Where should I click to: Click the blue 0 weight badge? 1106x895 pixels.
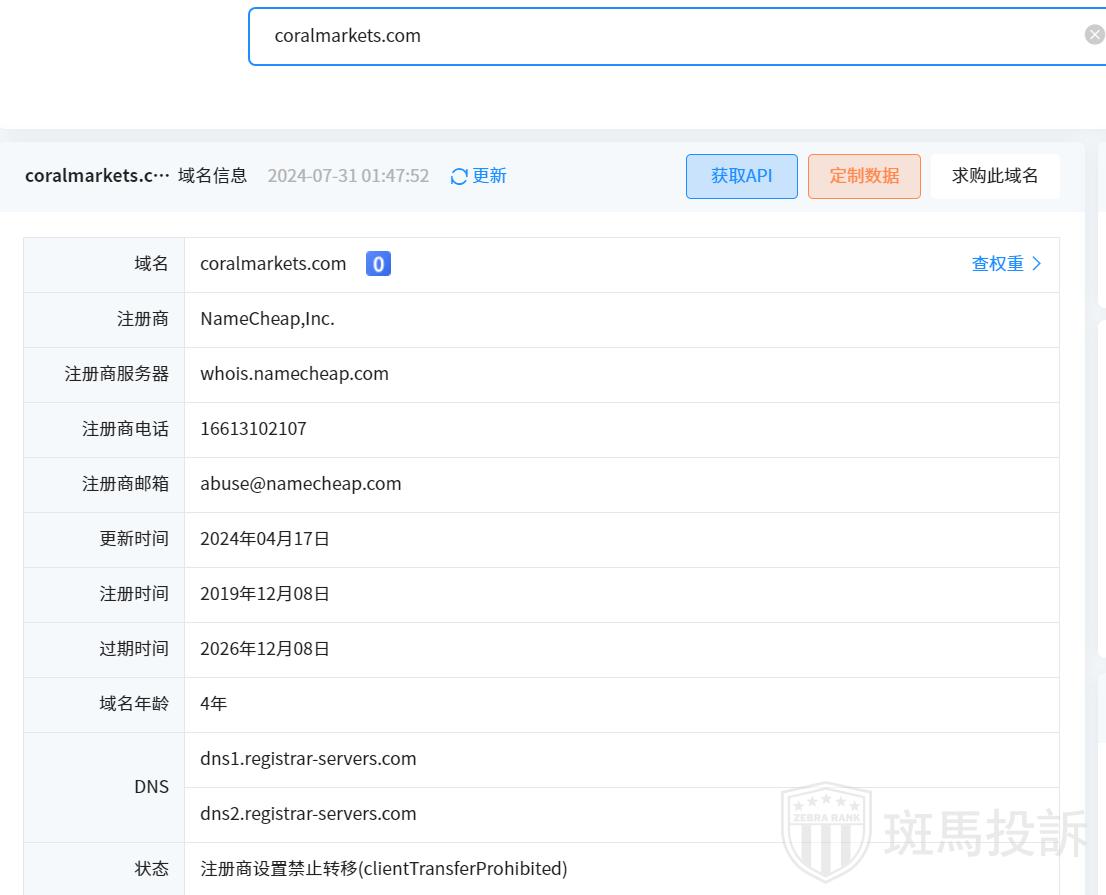click(x=378, y=264)
